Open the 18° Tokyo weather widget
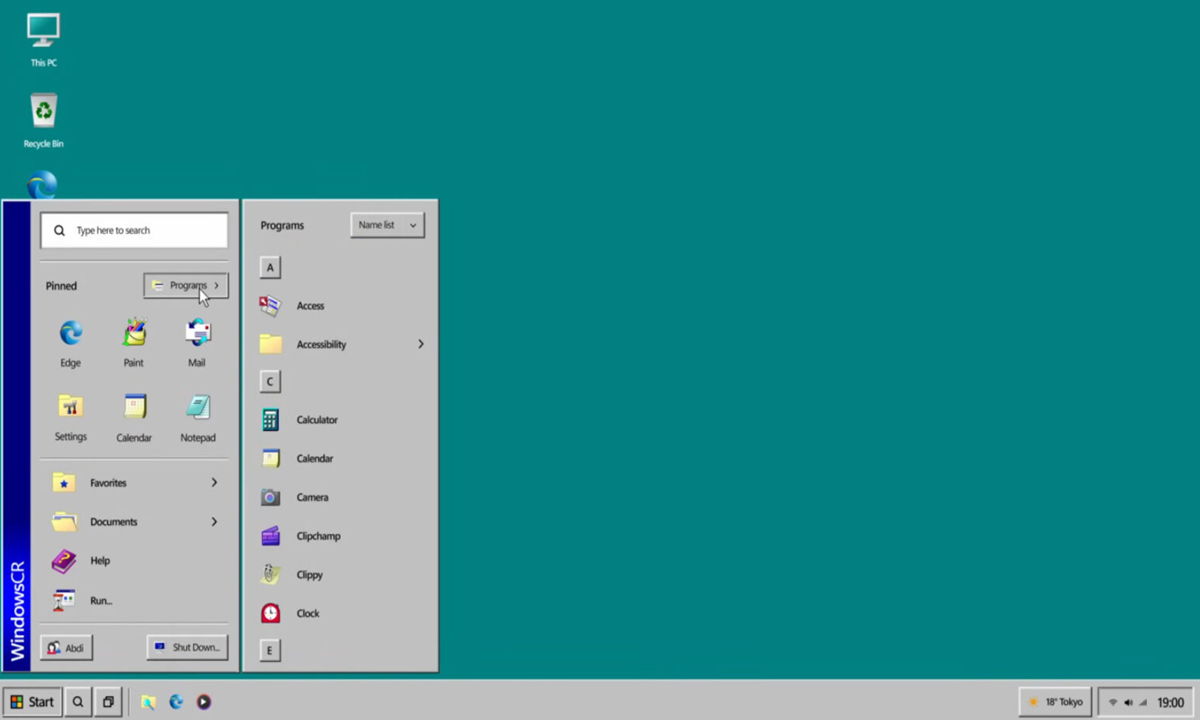This screenshot has height=720, width=1200. [x=1056, y=701]
